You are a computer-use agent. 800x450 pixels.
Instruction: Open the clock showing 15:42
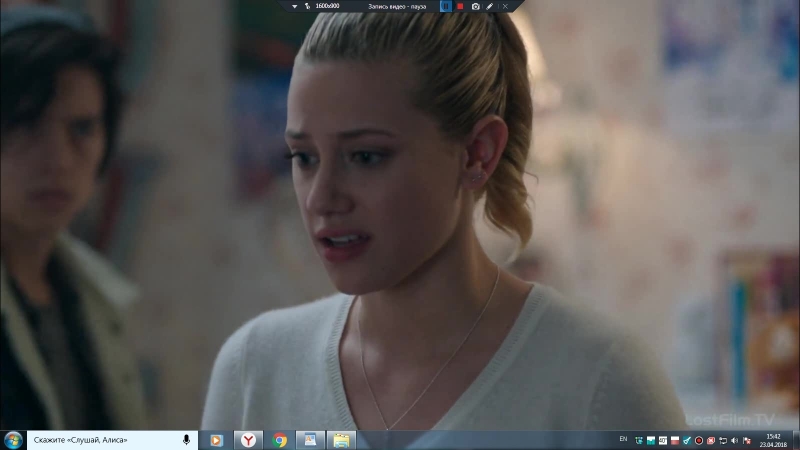[773, 440]
